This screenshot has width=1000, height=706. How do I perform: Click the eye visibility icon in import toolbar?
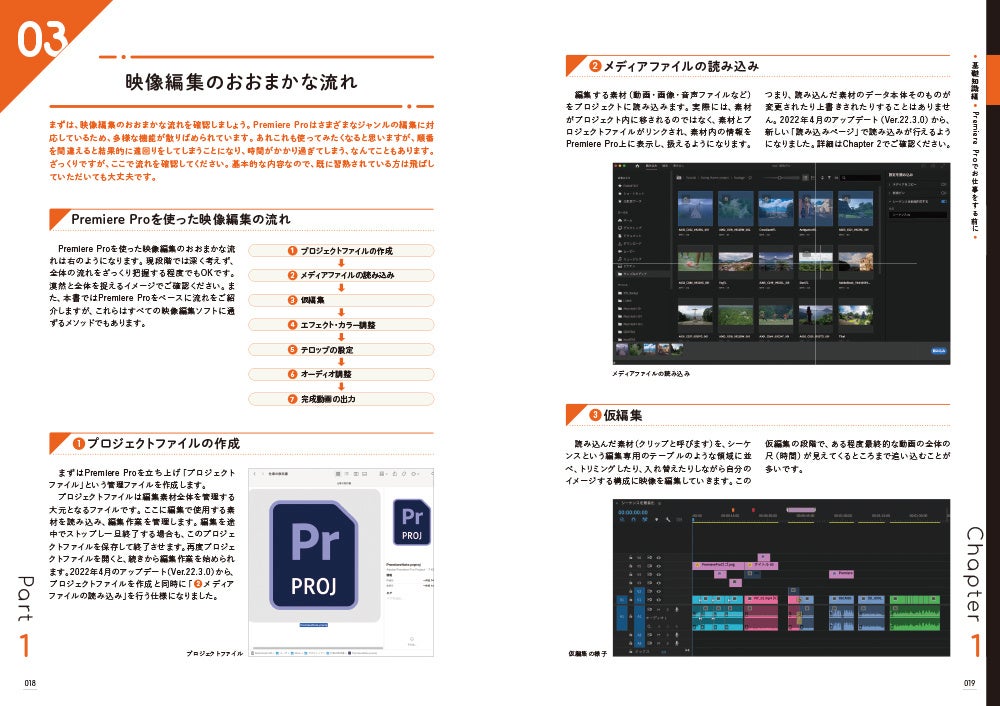click(x=836, y=178)
